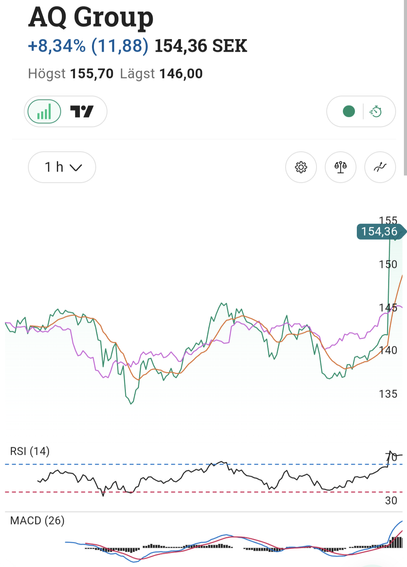Click the RSI (14) indicator label
Image resolution: width=407 pixels, height=567 pixels.
pos(30,451)
